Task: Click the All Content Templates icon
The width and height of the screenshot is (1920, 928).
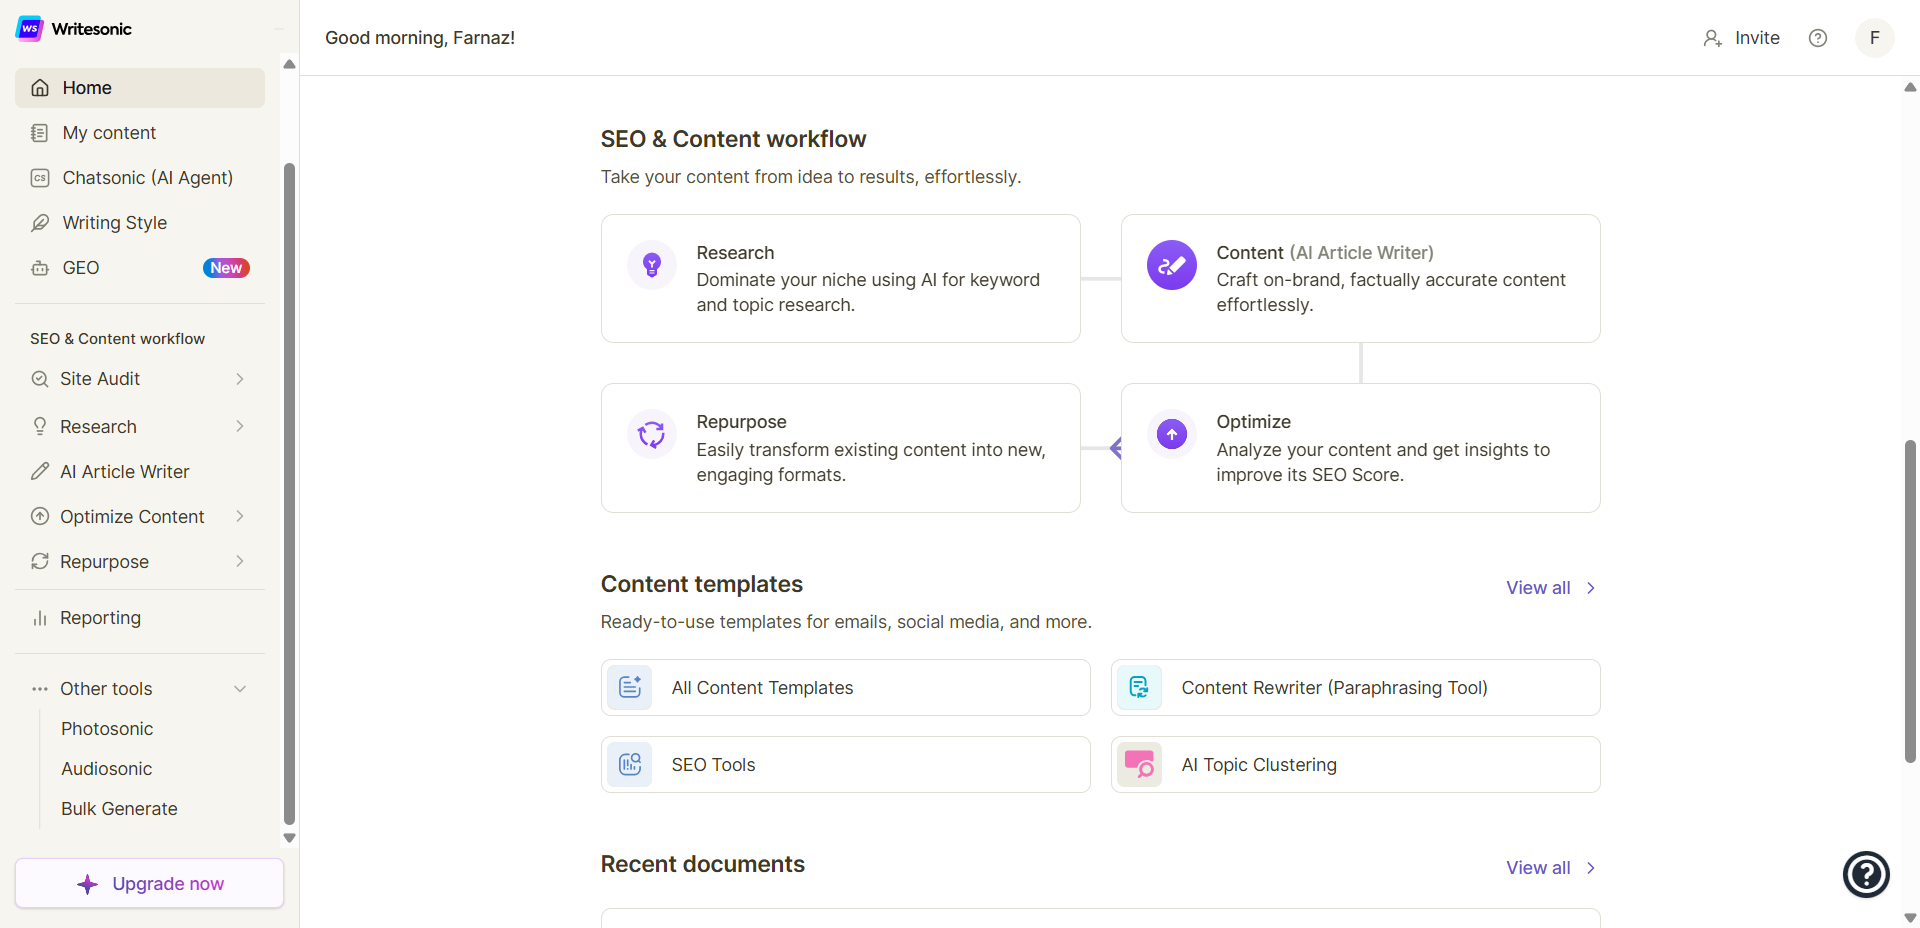Action: [630, 688]
